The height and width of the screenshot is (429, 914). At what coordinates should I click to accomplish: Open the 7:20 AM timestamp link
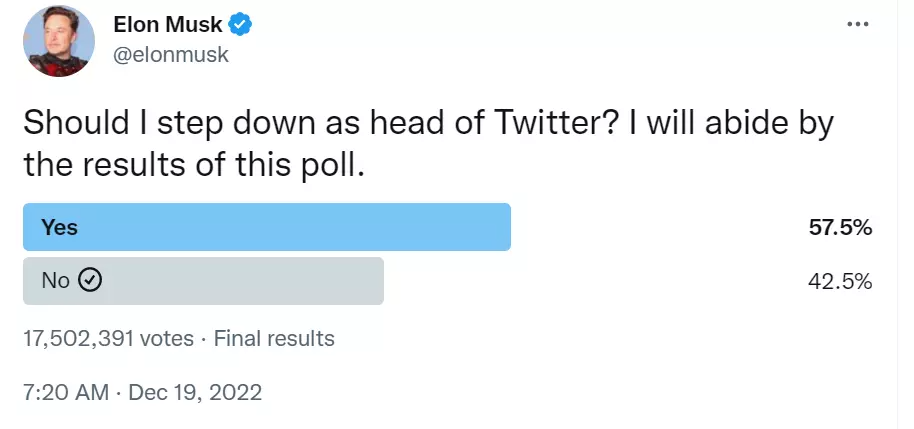coord(65,392)
